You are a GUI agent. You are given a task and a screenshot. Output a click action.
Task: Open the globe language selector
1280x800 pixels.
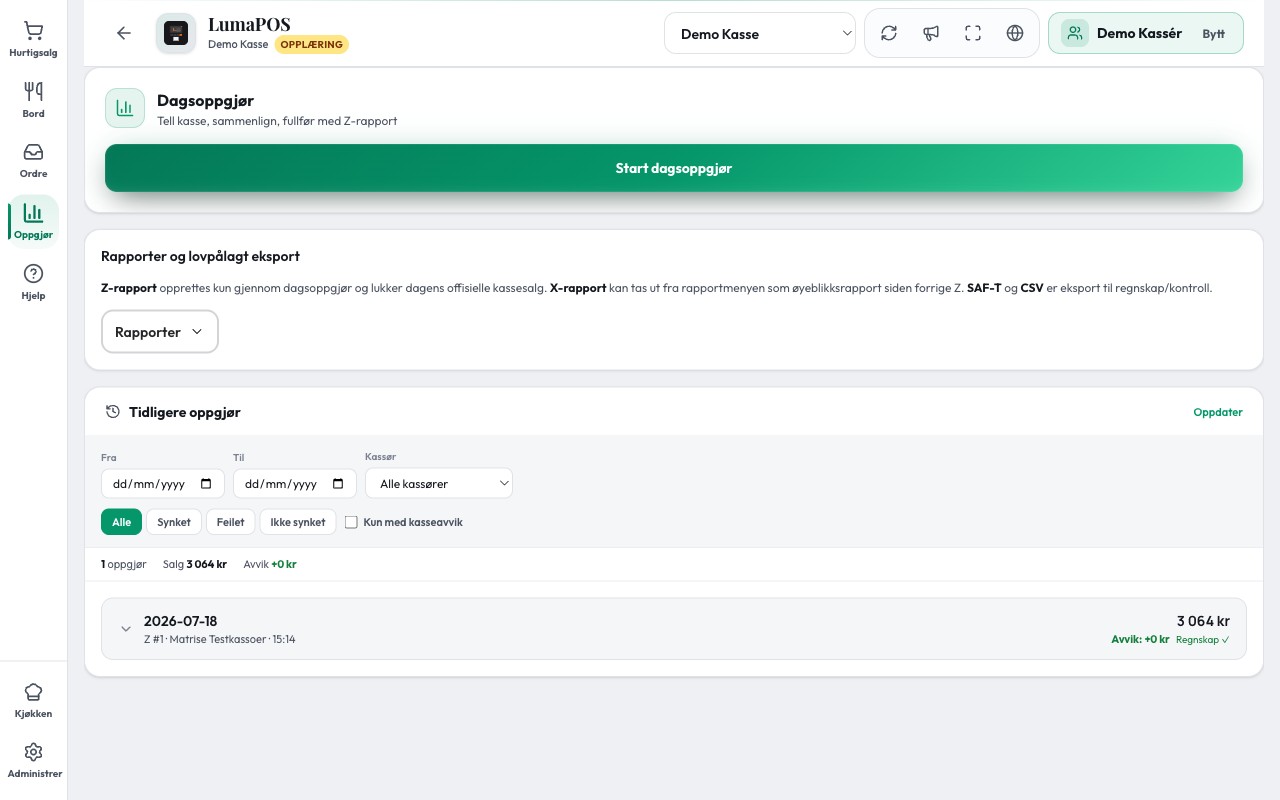pos(1015,33)
